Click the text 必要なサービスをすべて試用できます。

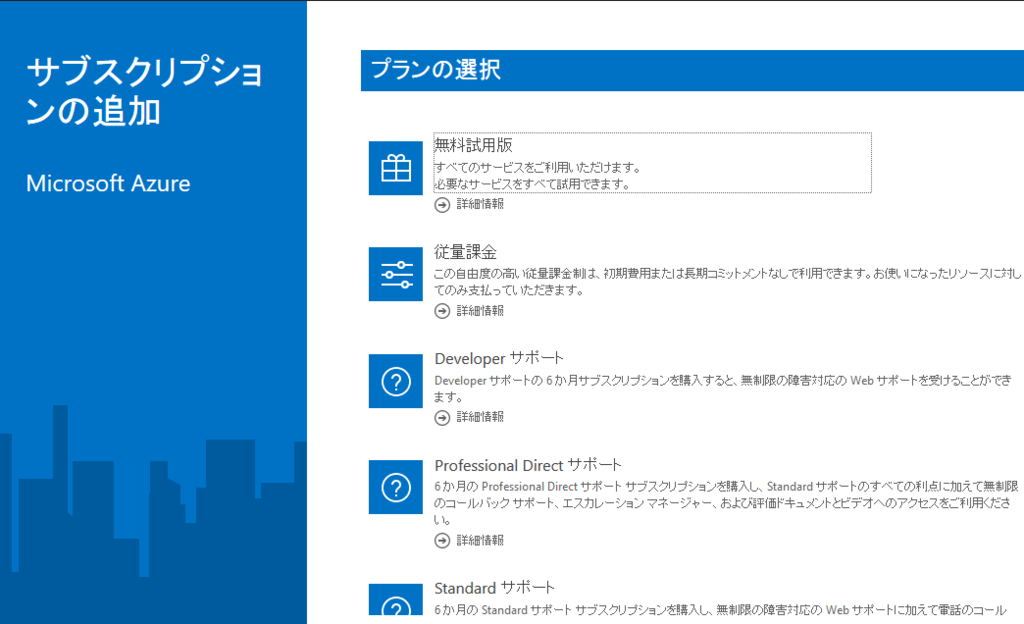533,184
